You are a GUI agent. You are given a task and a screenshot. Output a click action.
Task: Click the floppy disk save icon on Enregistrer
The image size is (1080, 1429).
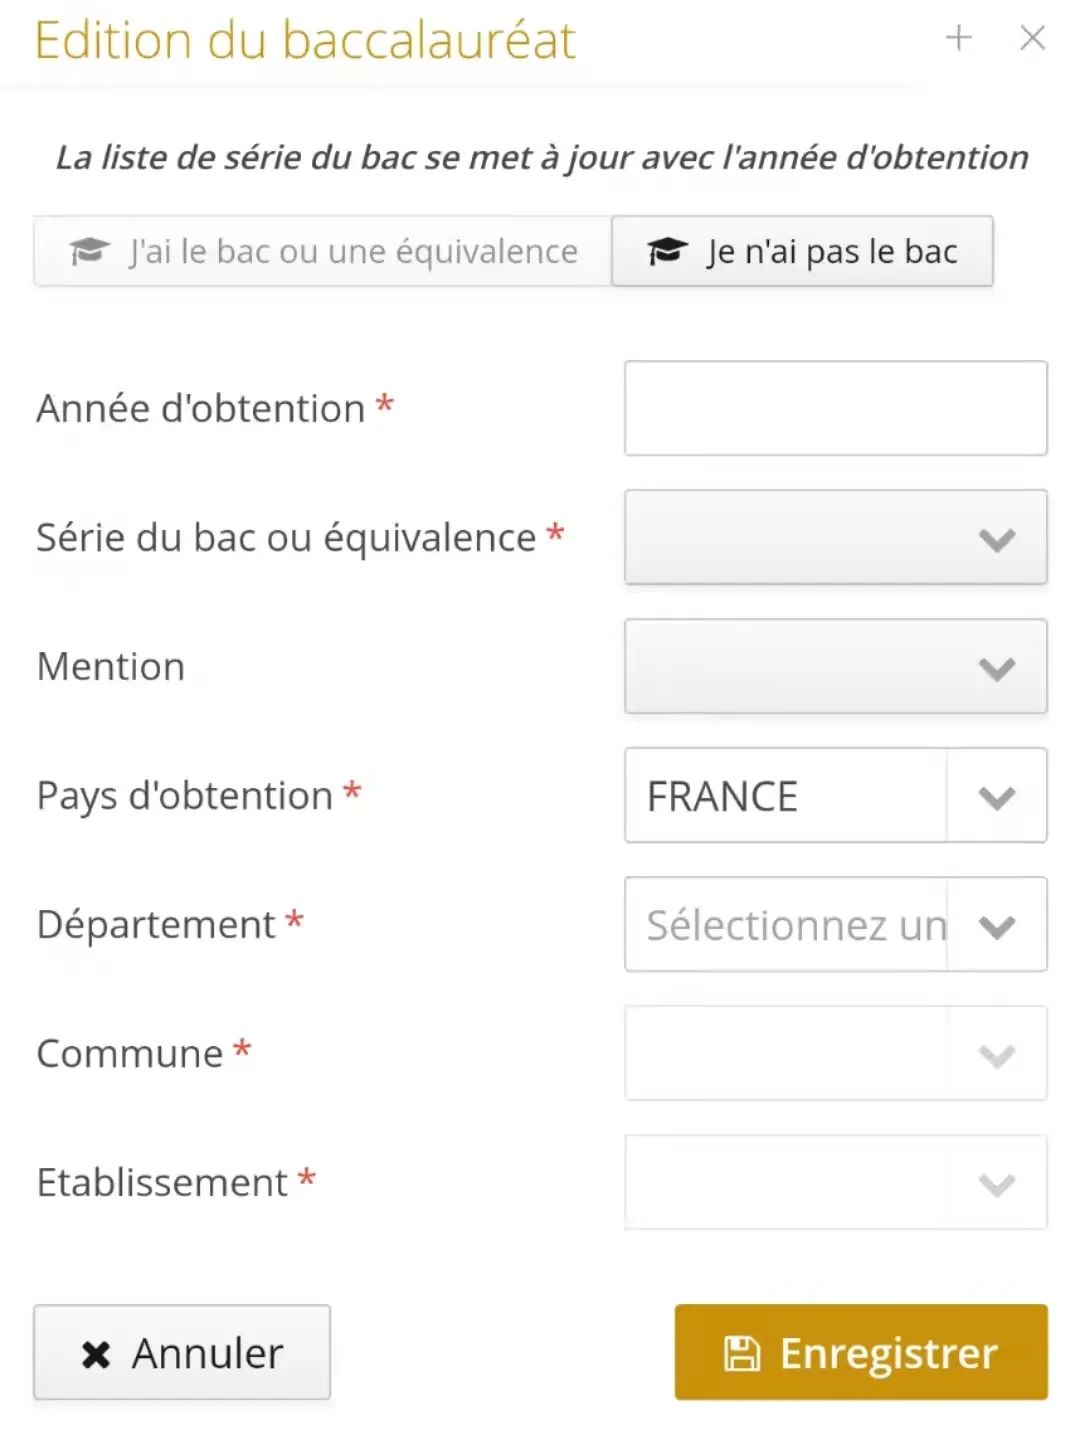(741, 1353)
